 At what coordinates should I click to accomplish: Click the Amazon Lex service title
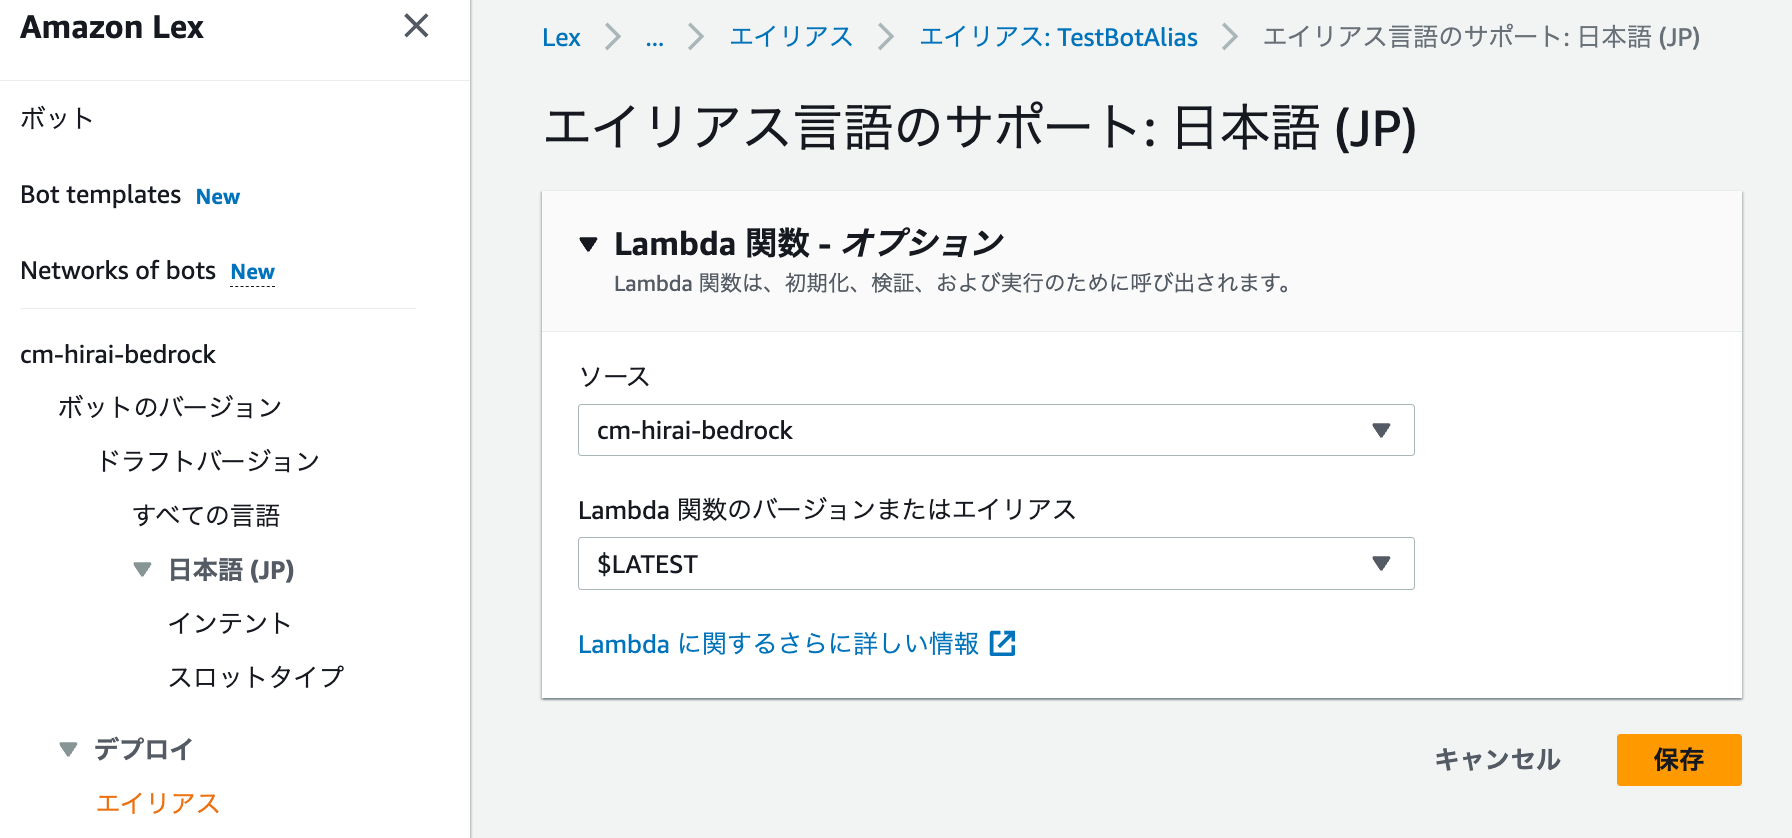[x=111, y=27]
